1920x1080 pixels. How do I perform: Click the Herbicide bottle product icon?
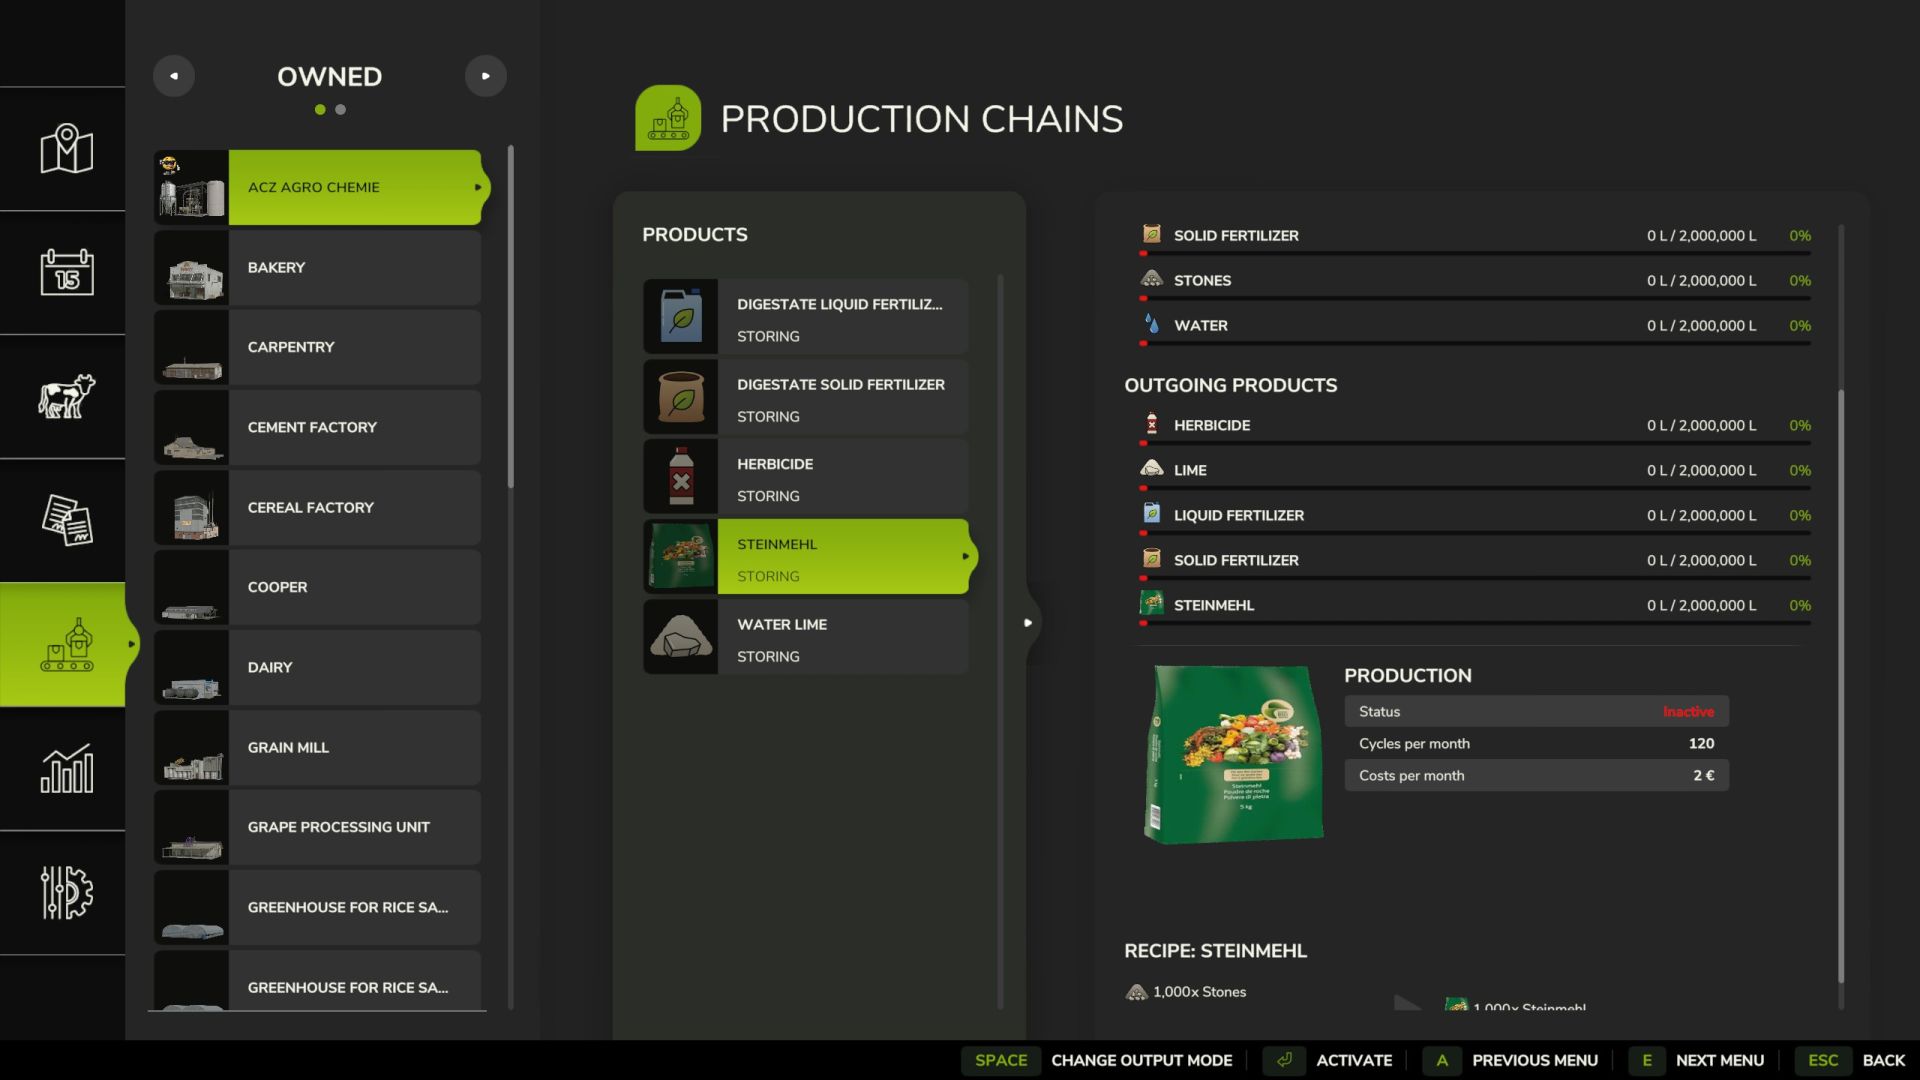(681, 477)
